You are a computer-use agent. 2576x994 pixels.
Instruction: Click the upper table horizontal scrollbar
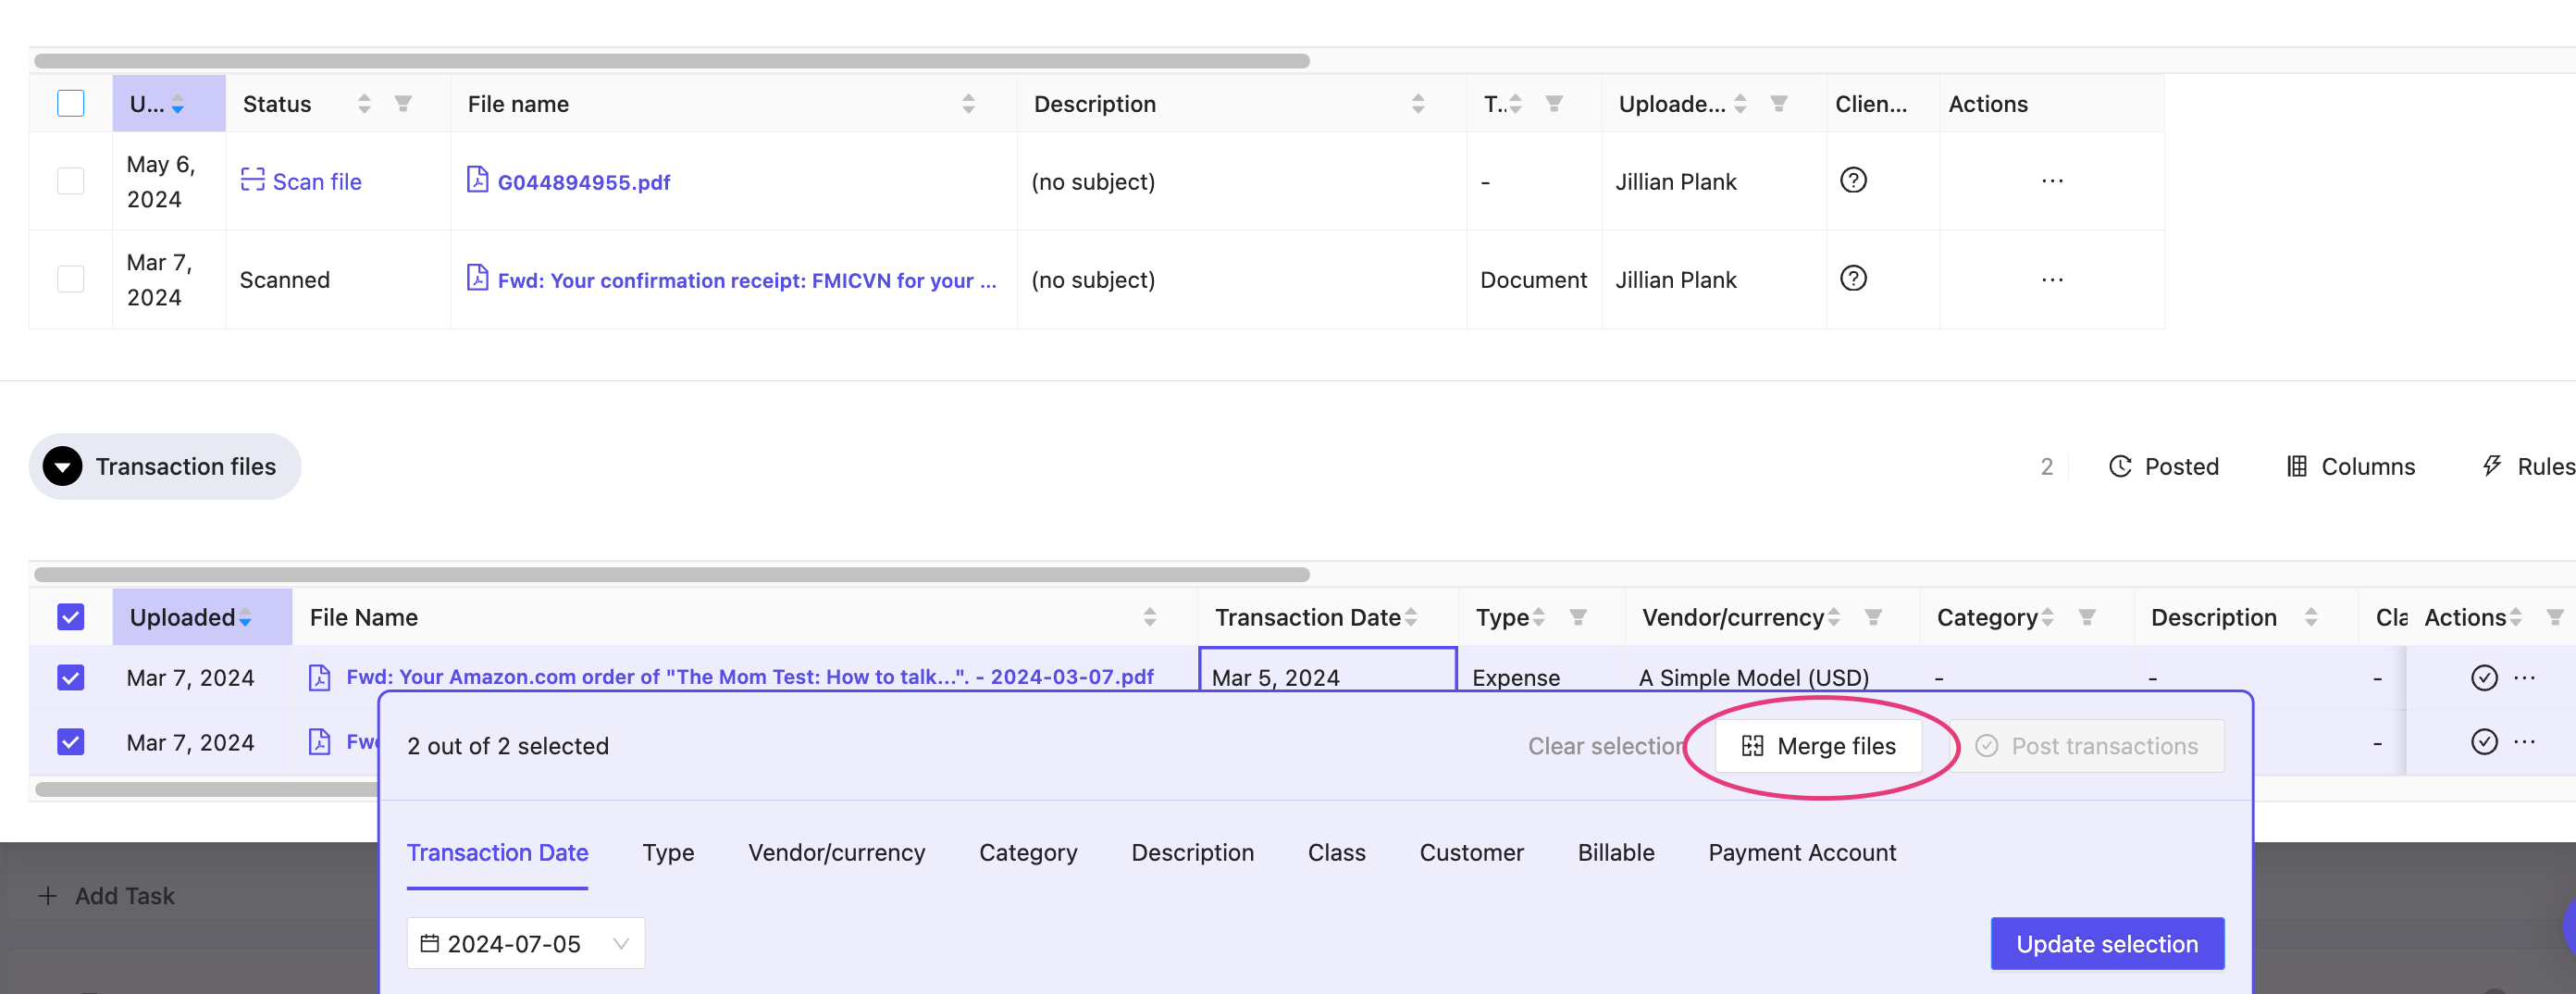point(671,61)
